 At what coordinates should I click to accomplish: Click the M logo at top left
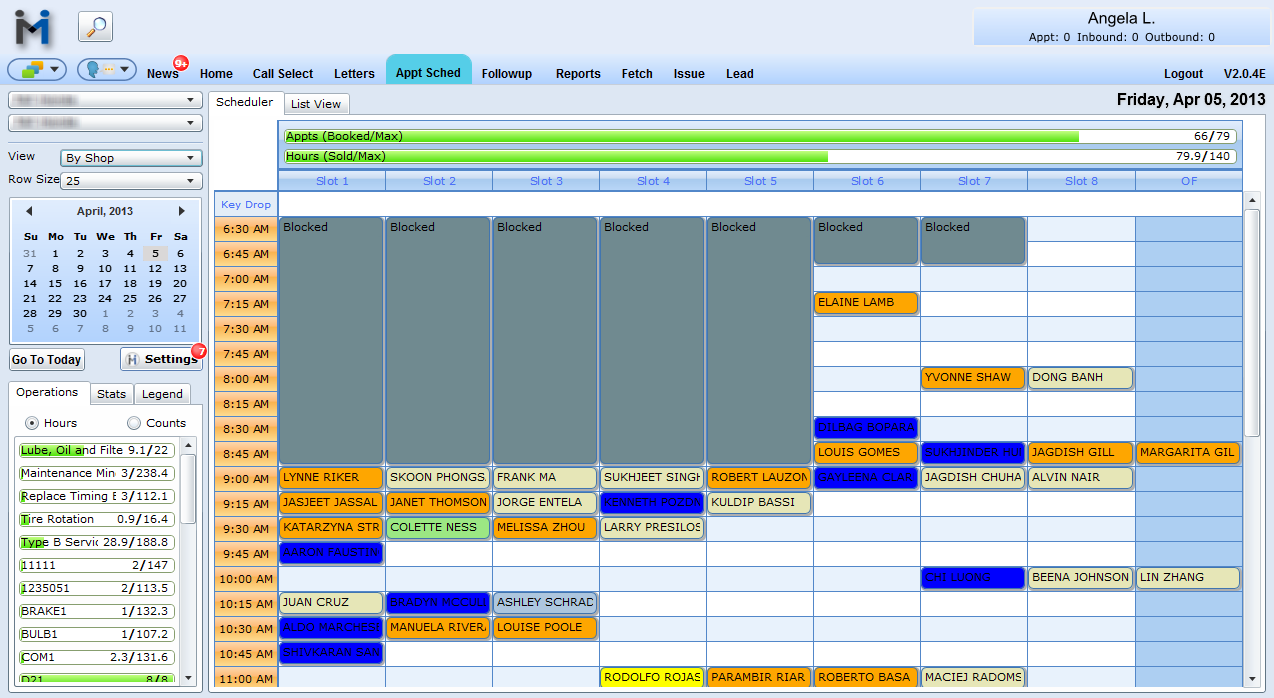33,27
